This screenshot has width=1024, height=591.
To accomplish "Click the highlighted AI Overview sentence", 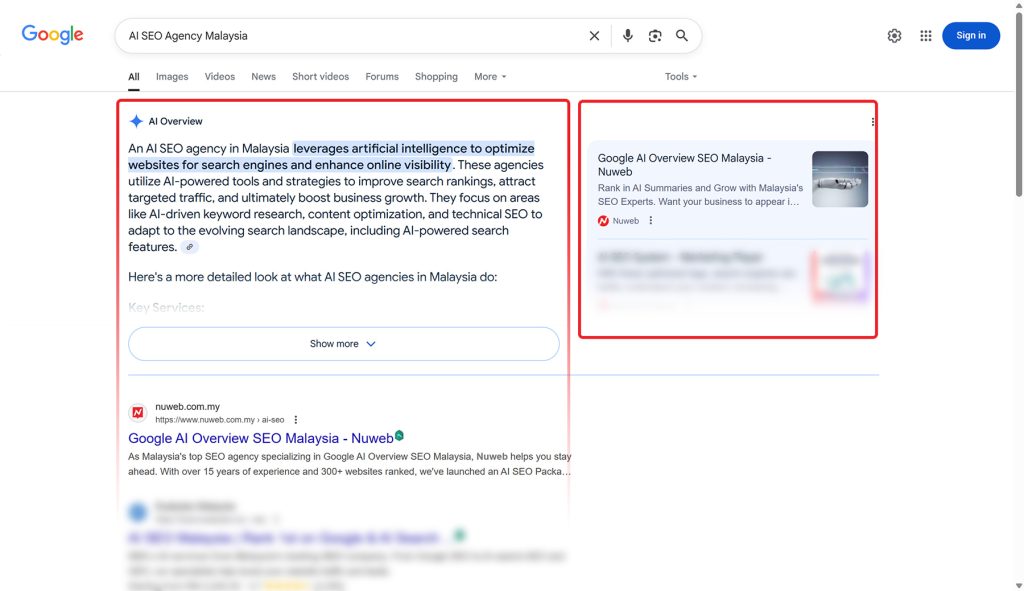I will pos(332,157).
